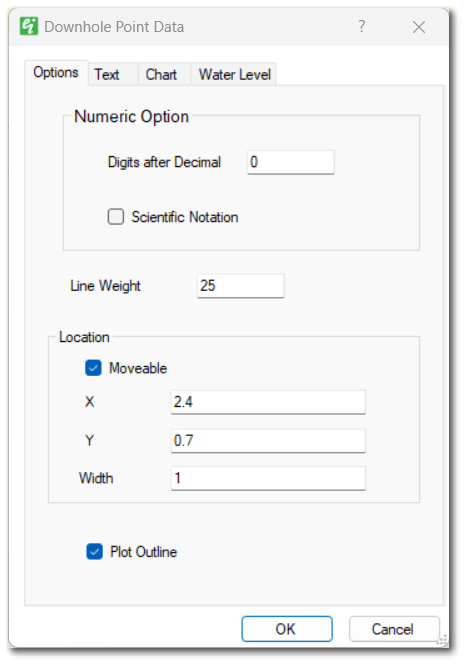The image size is (465, 664).
Task: Go to the Water Level tab
Action: pyautogui.click(x=234, y=75)
